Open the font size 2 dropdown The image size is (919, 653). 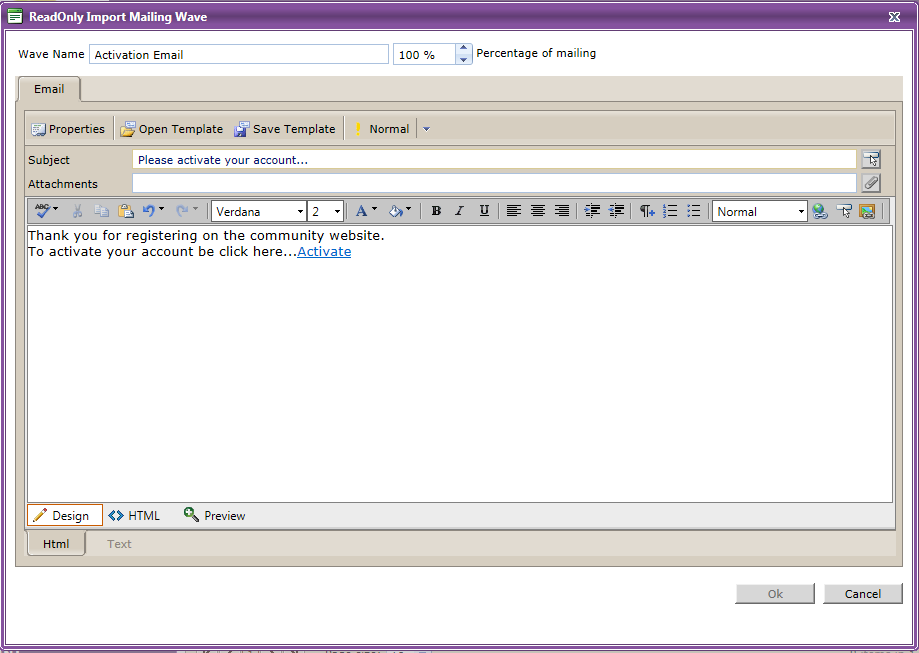(x=325, y=212)
